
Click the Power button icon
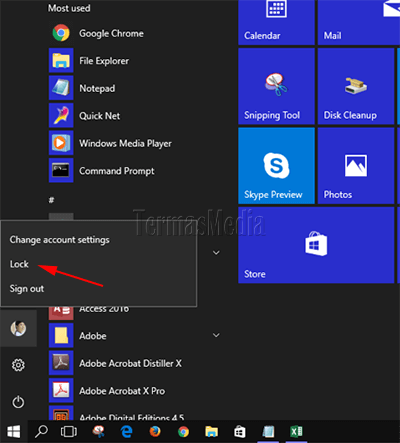pos(18,402)
